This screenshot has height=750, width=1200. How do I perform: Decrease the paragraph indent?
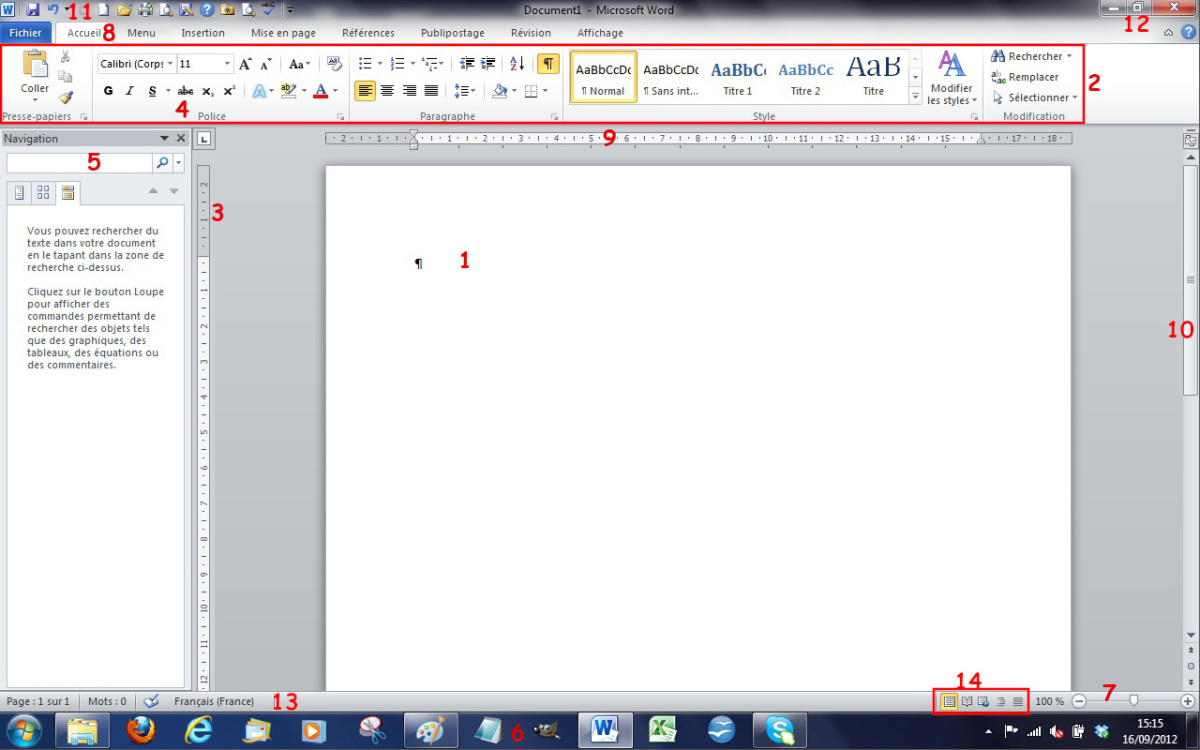[467, 64]
